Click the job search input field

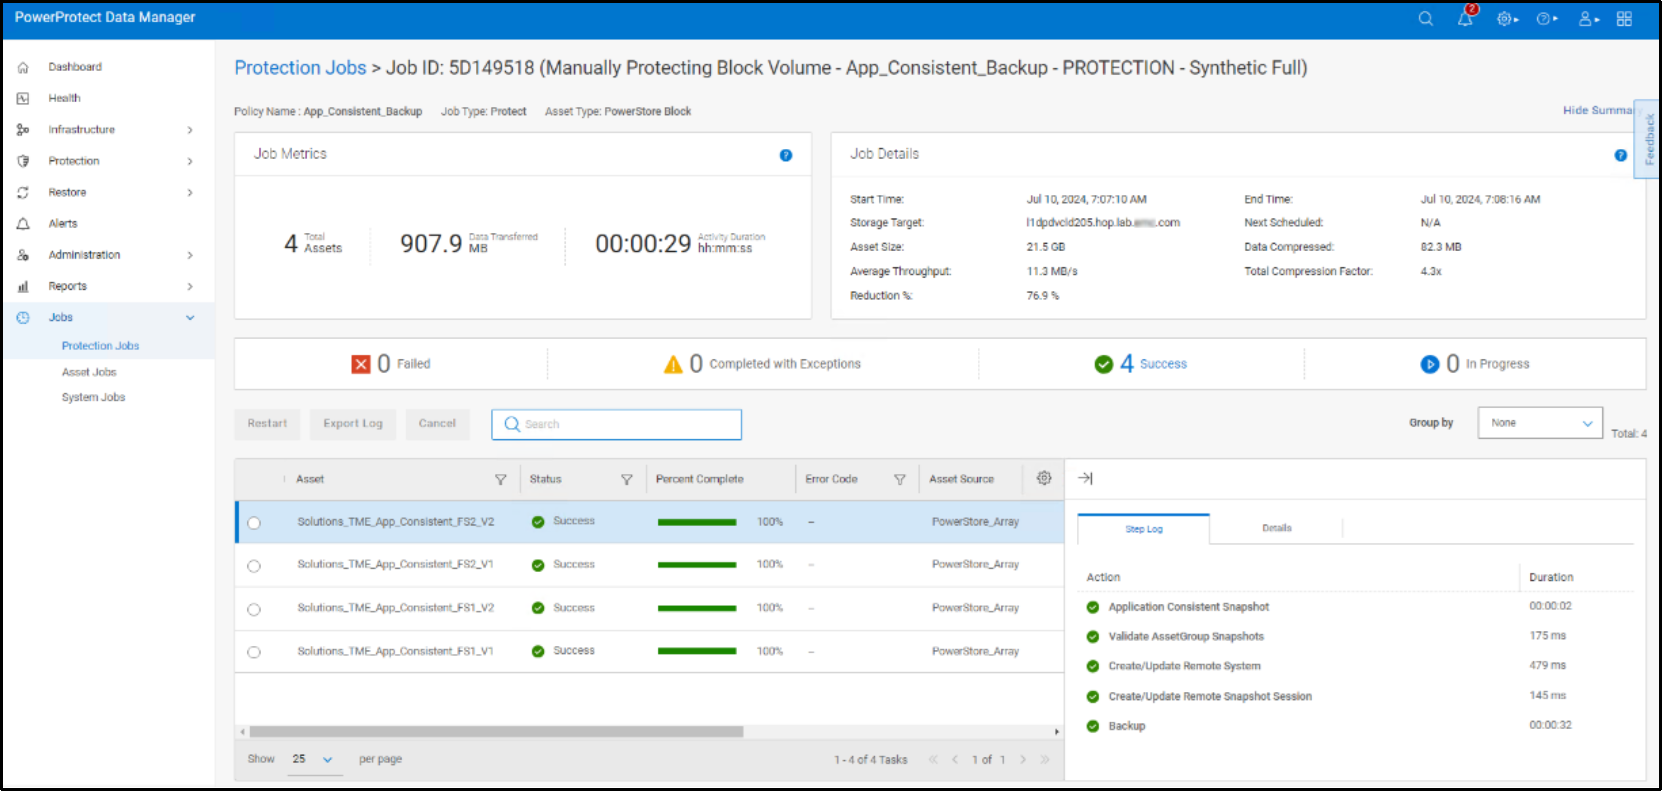click(x=616, y=424)
